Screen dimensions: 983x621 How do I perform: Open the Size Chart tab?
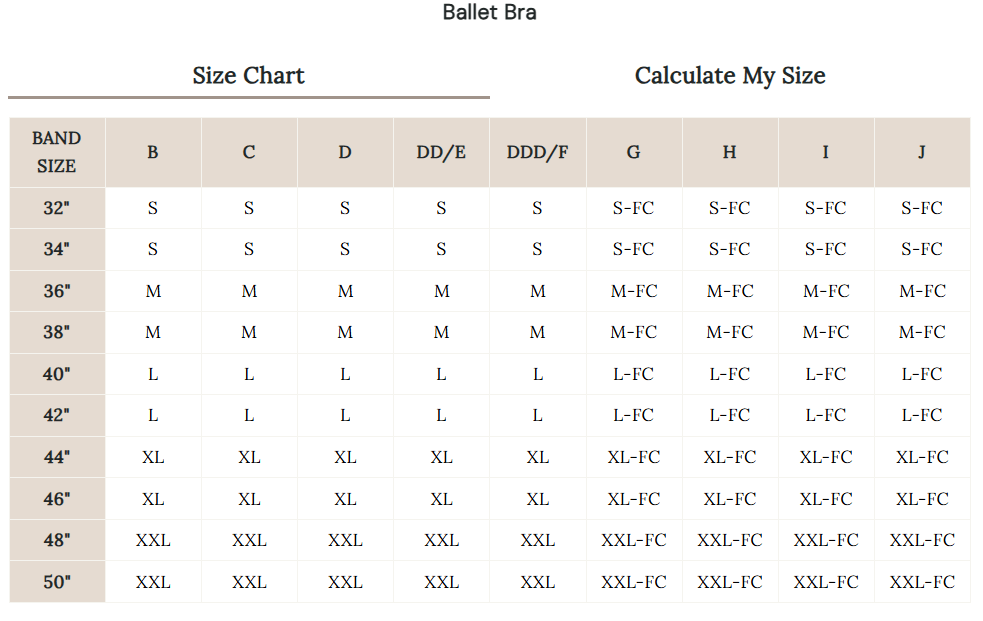tap(248, 76)
